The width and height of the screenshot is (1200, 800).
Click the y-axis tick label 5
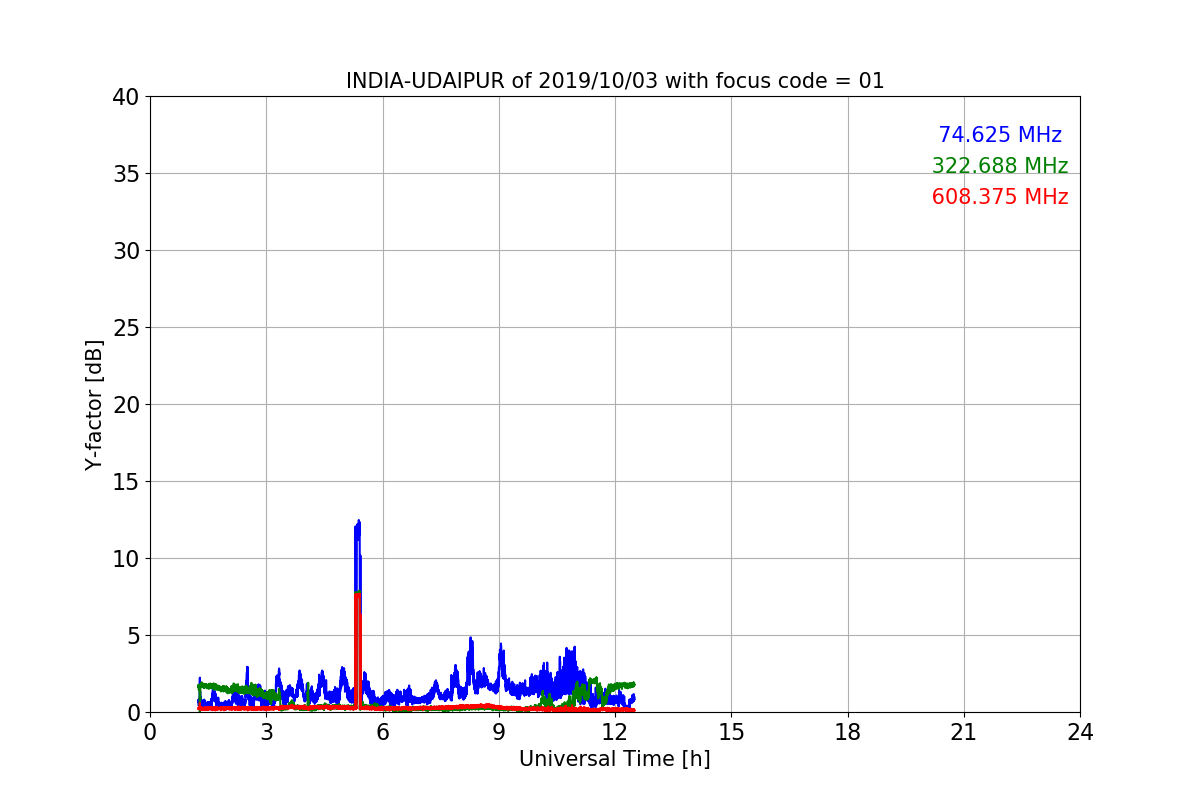(133, 636)
